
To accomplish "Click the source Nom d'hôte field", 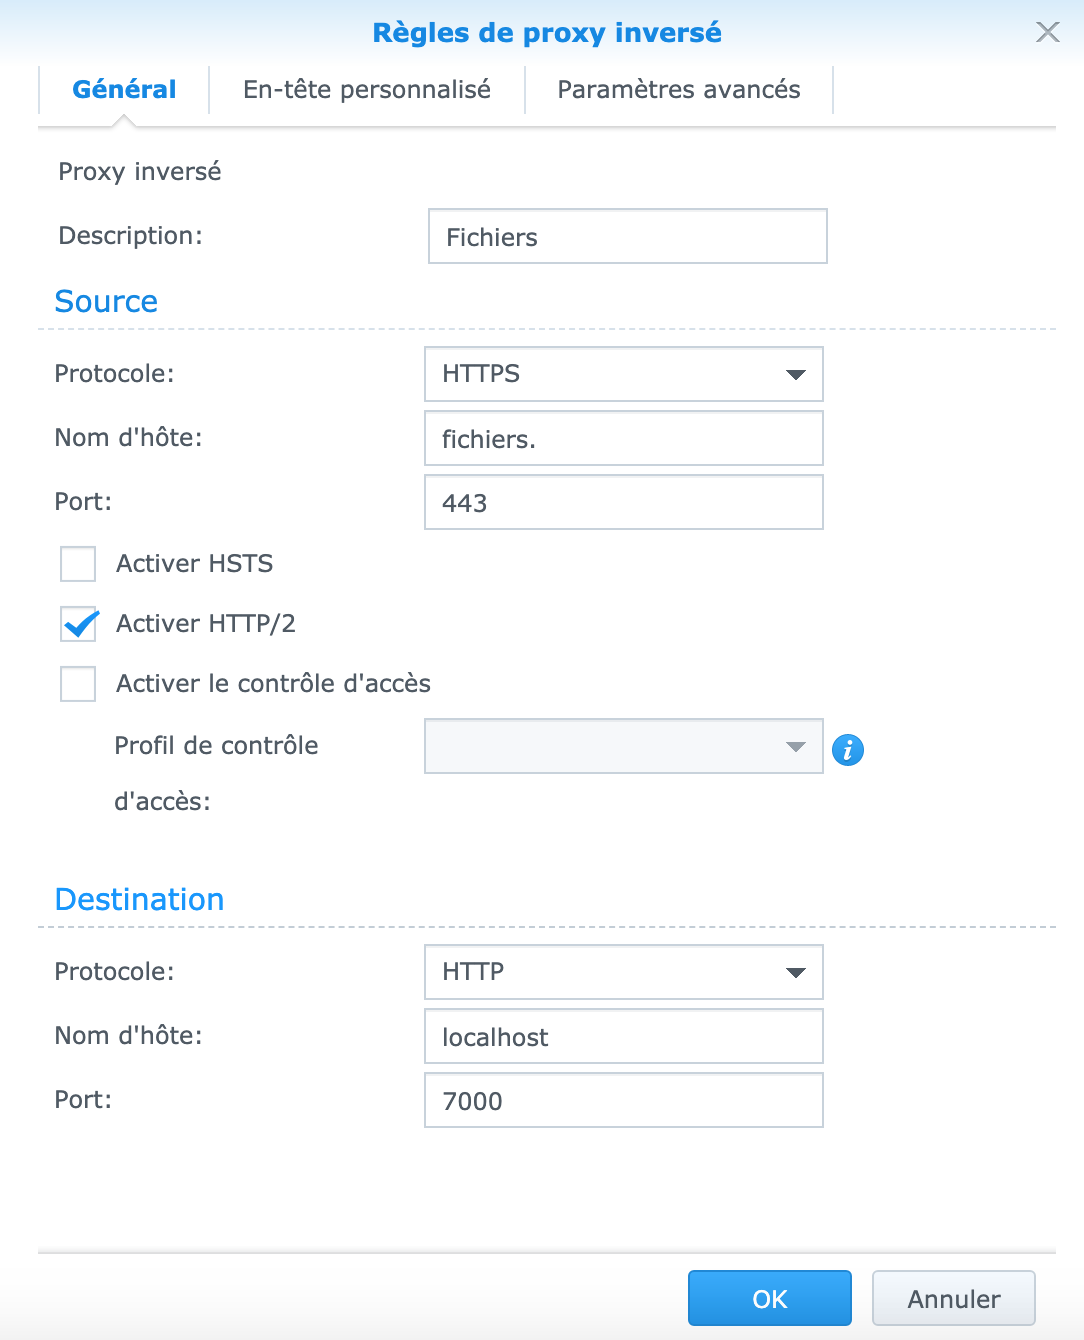I will [624, 438].
